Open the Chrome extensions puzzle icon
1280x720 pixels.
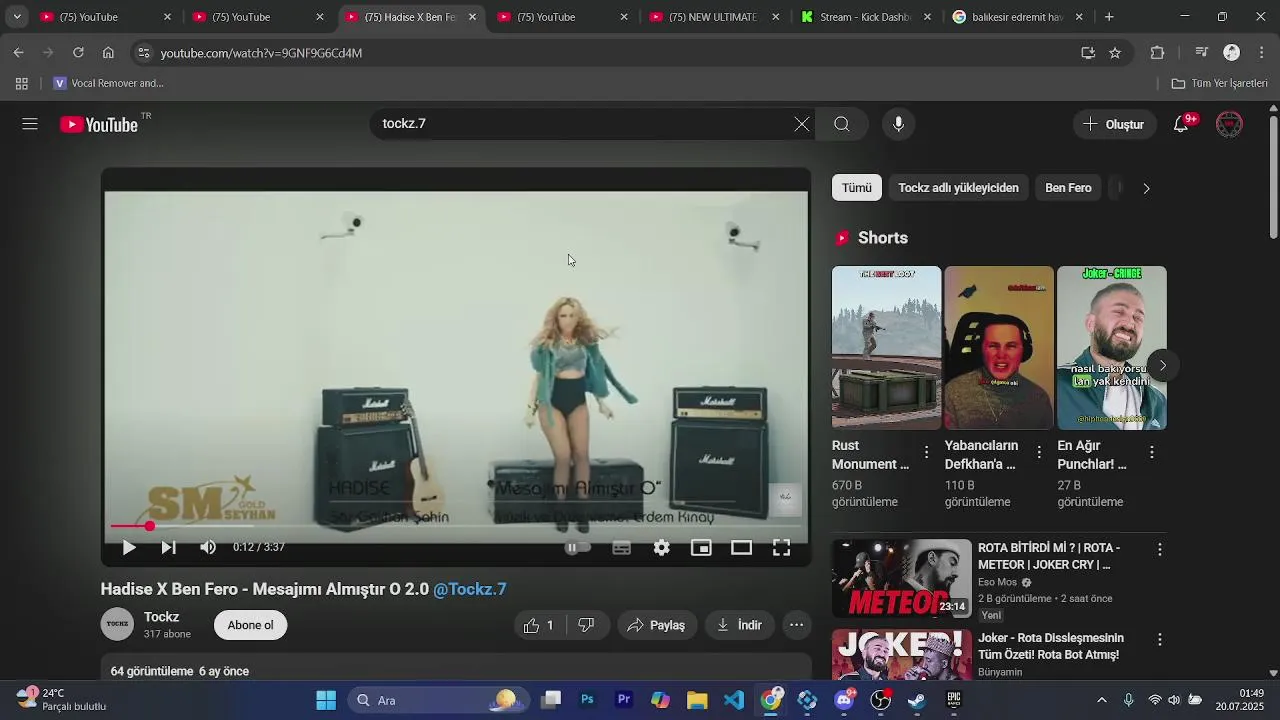(1158, 53)
